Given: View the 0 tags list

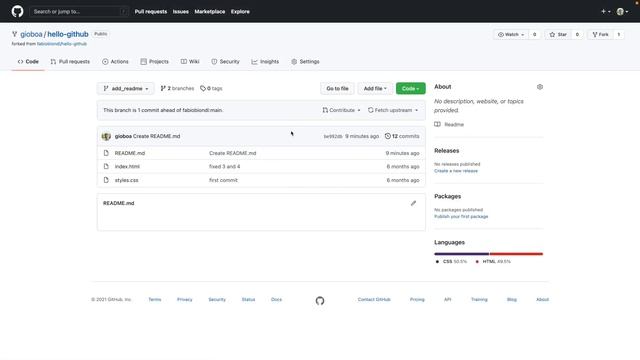Looking at the screenshot, I should 211,88.
